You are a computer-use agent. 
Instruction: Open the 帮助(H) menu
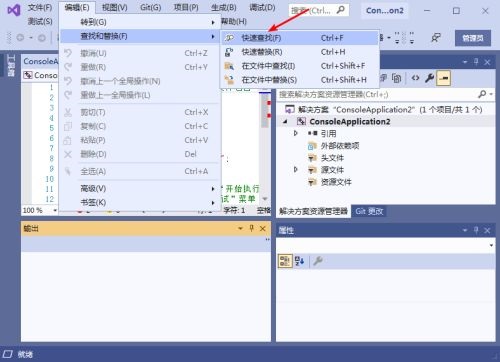pyautogui.click(x=234, y=21)
